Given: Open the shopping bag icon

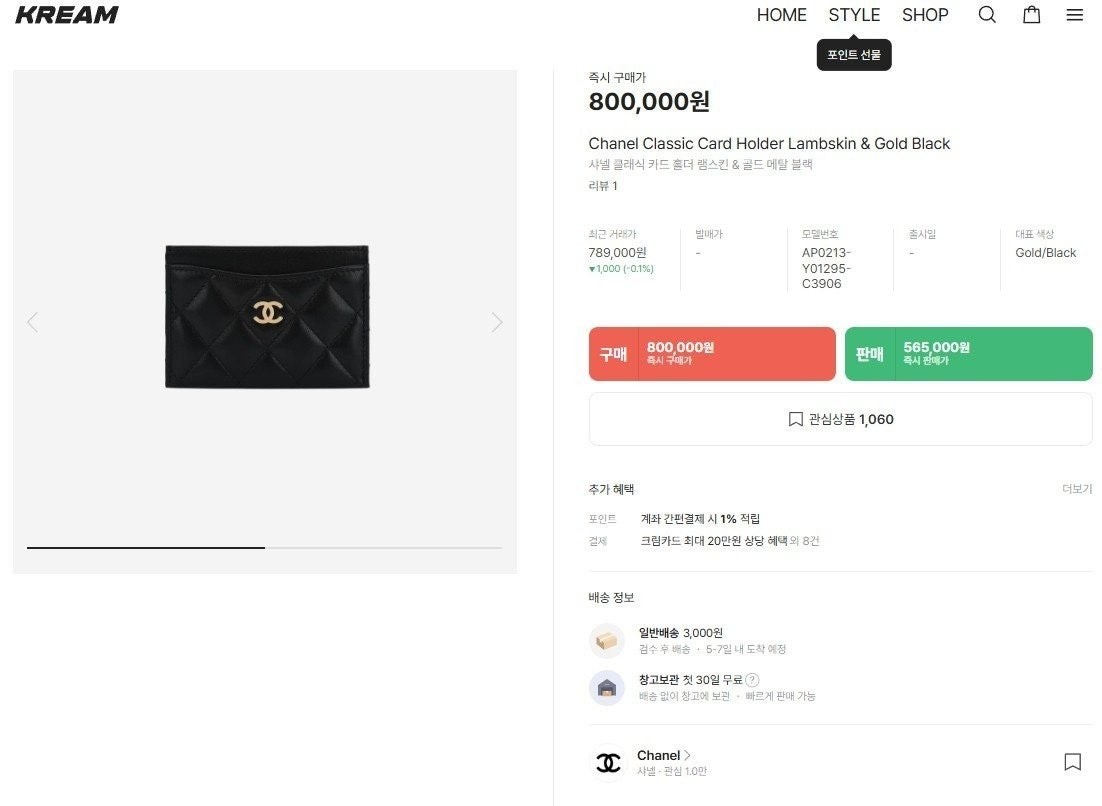Looking at the screenshot, I should 1031,15.
